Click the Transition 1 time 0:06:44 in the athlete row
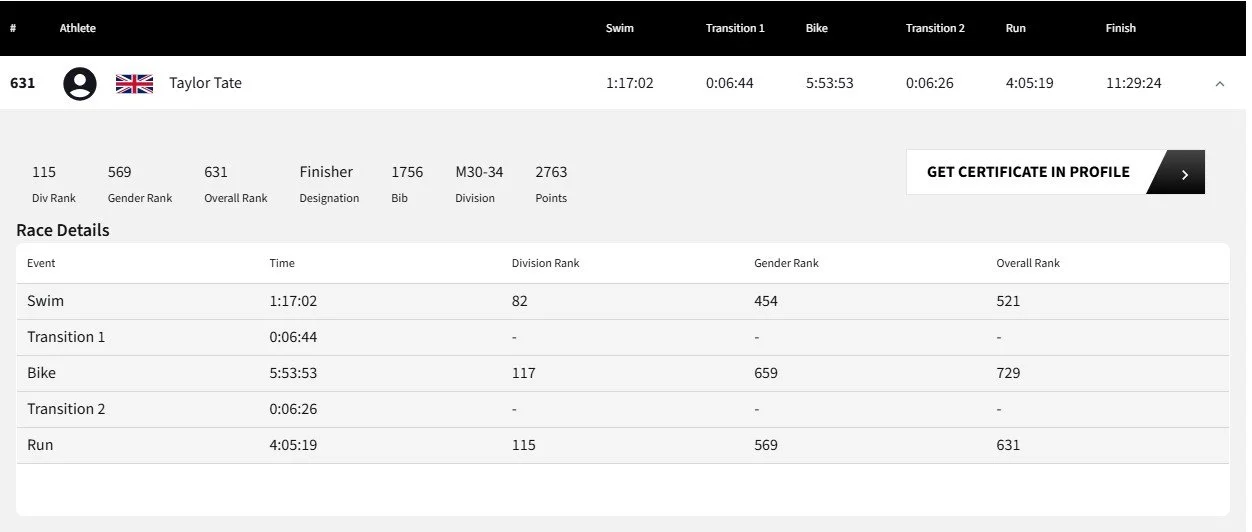The height and width of the screenshot is (532, 1252). coord(730,83)
